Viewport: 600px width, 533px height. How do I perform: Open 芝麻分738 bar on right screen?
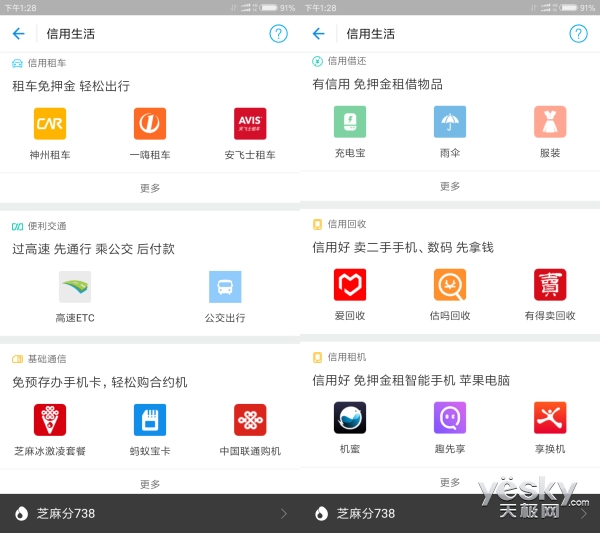coord(450,513)
